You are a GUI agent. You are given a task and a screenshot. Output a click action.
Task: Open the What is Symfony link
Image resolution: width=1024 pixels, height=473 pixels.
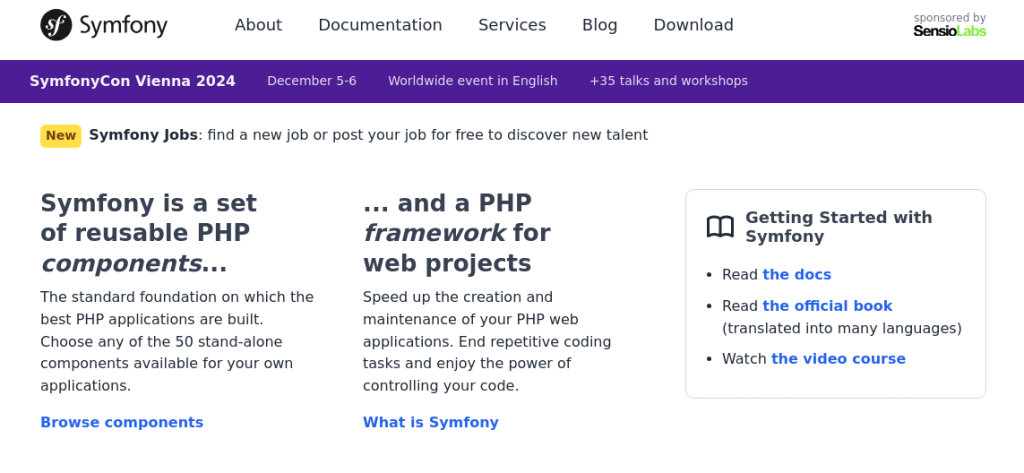431,422
